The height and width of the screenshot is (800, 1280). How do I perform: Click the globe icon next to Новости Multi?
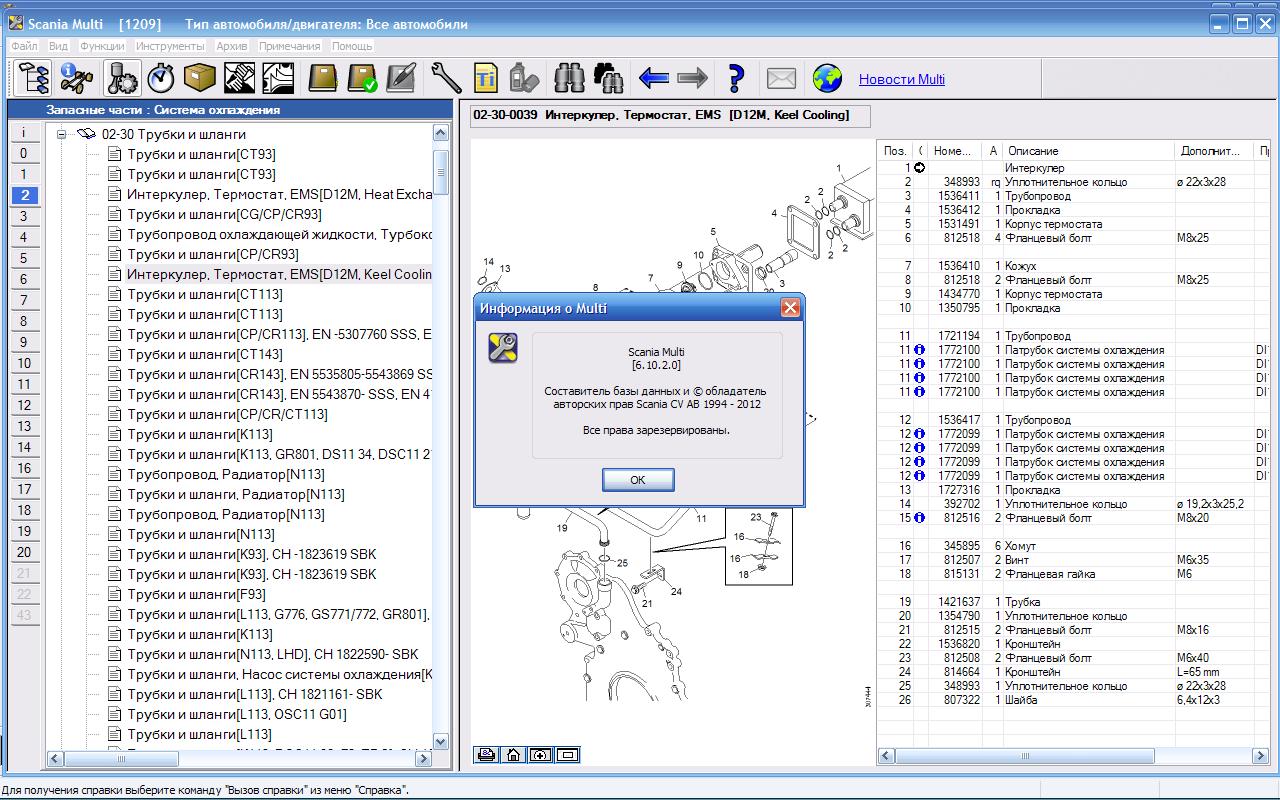827,78
